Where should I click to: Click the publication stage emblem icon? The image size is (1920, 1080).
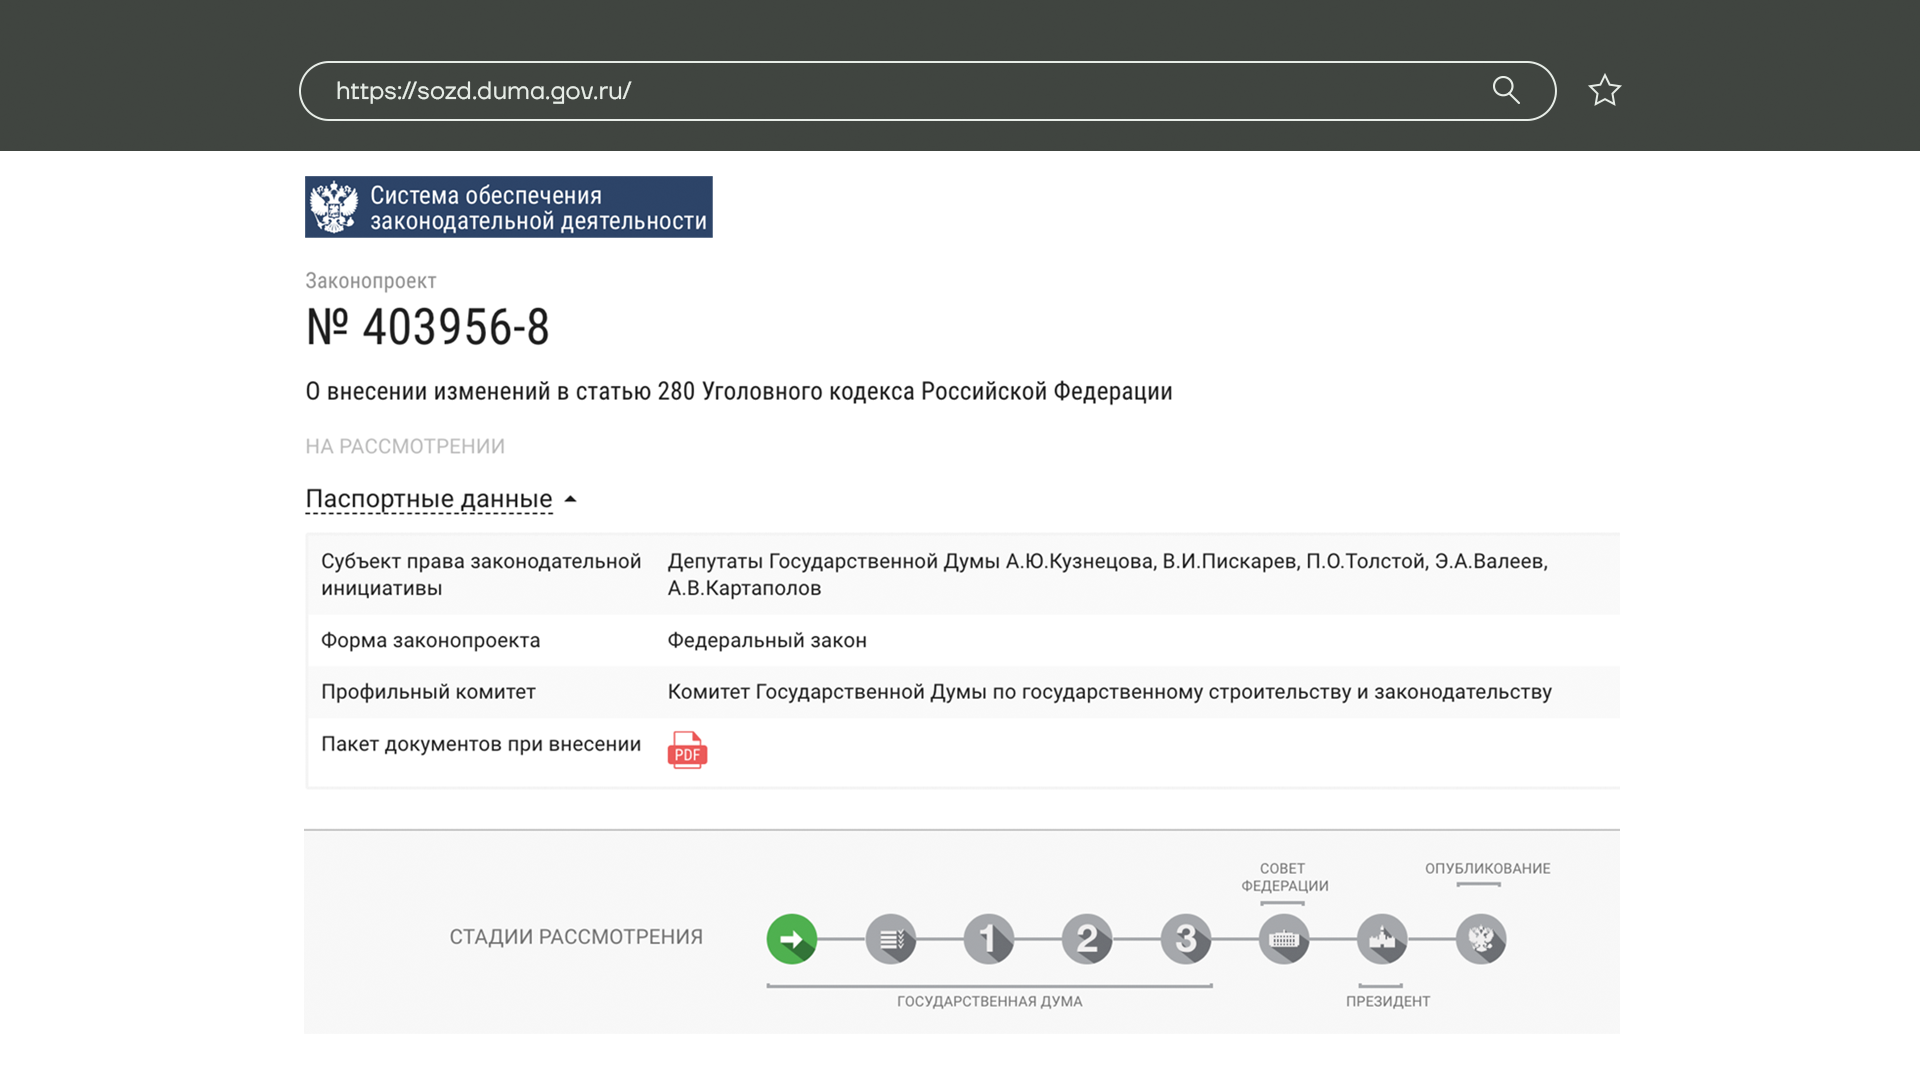click(x=1480, y=939)
